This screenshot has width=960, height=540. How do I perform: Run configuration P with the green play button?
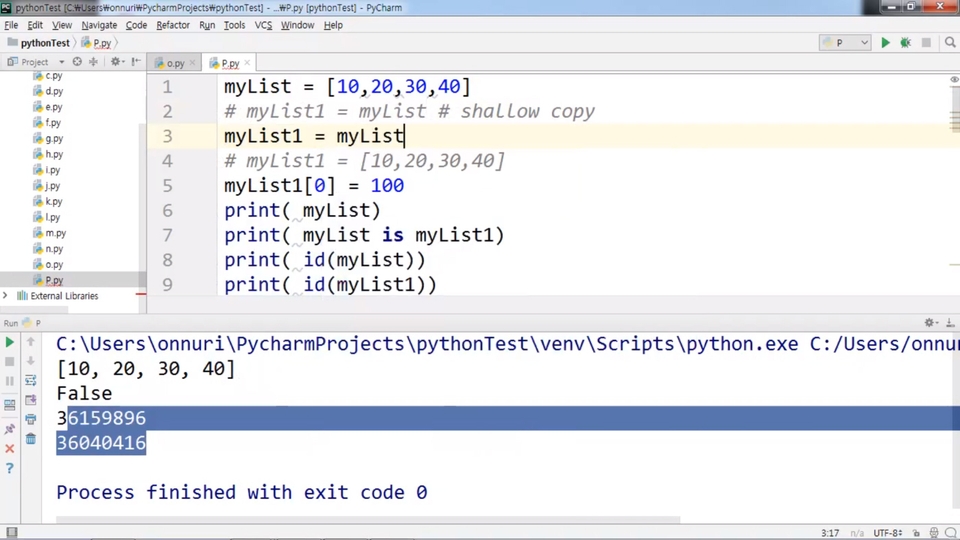(885, 42)
